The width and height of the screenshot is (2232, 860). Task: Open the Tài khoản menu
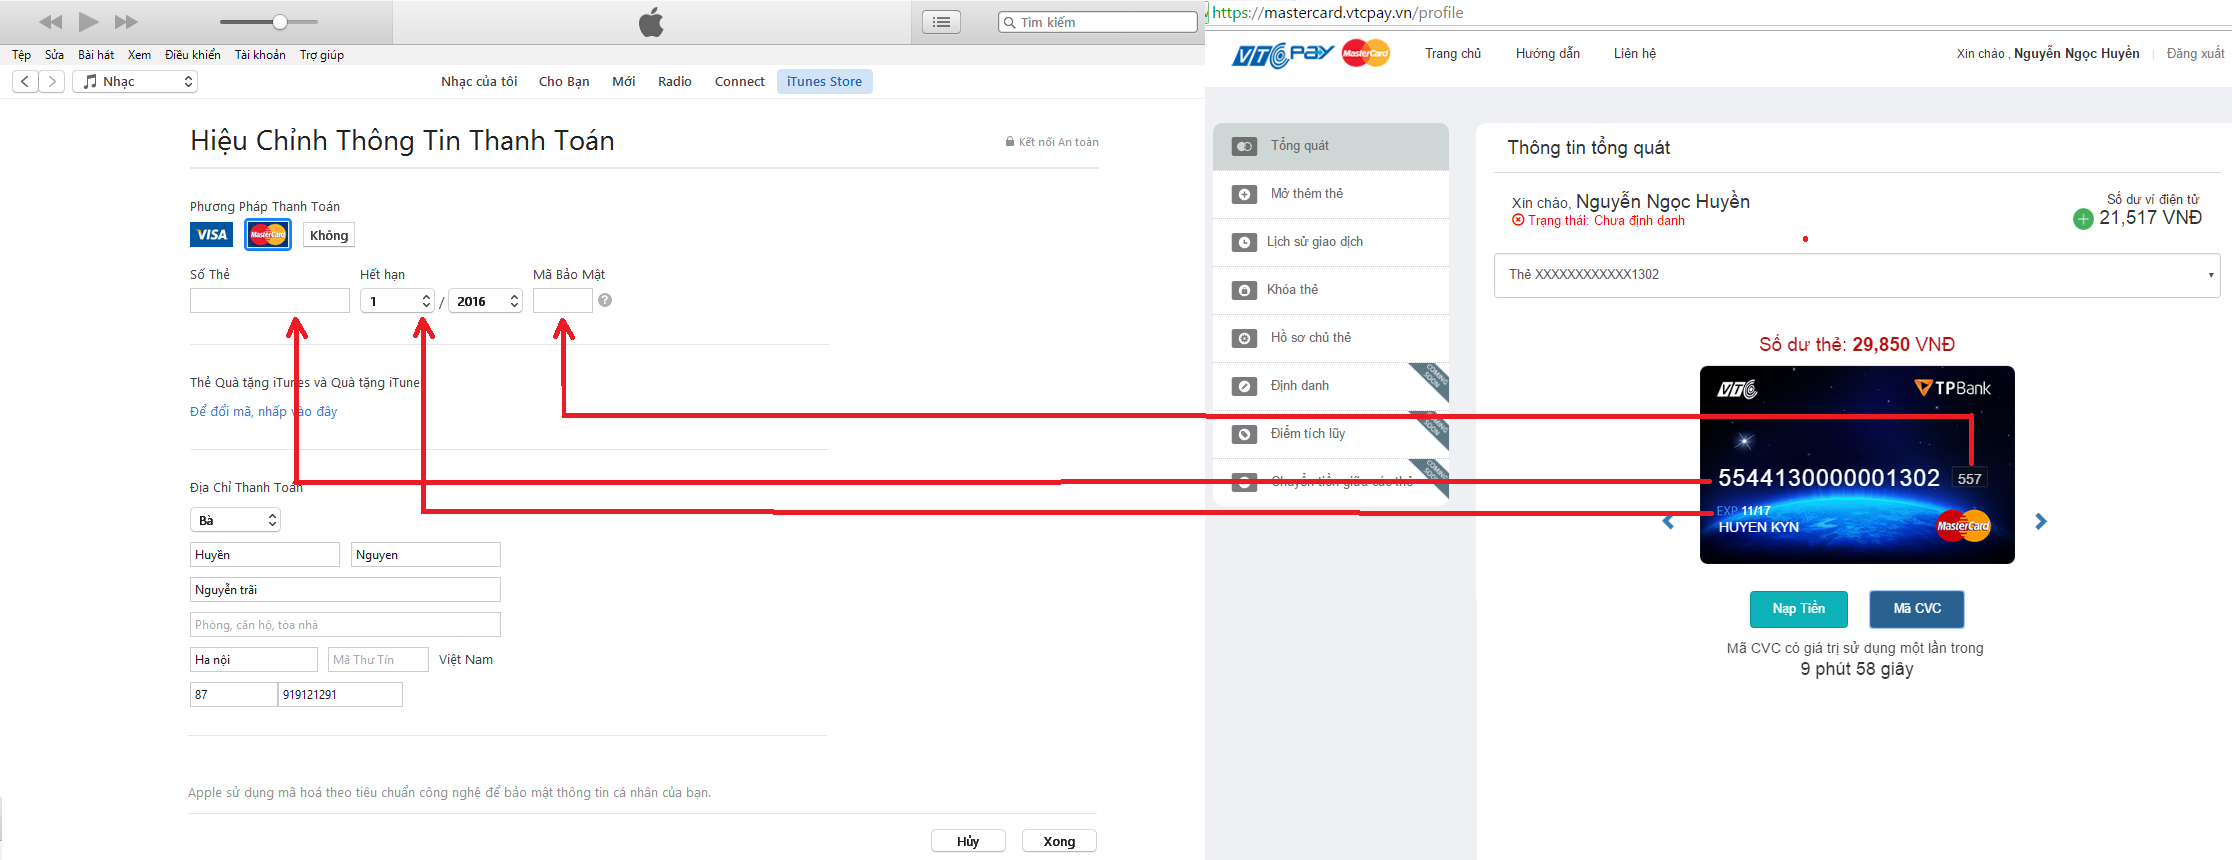click(x=260, y=55)
